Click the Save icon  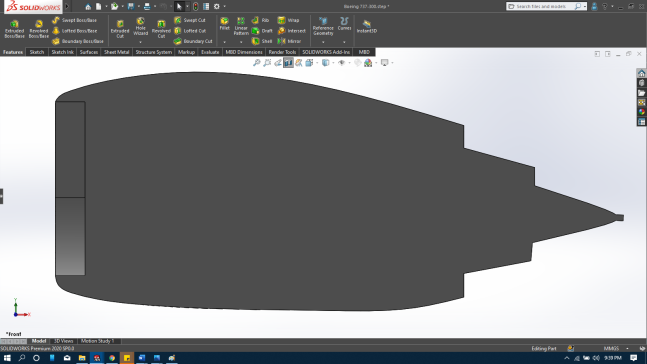coord(131,6)
